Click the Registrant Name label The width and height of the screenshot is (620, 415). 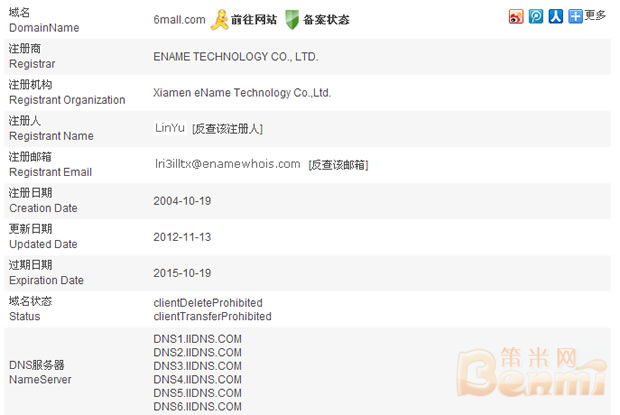coord(51,136)
